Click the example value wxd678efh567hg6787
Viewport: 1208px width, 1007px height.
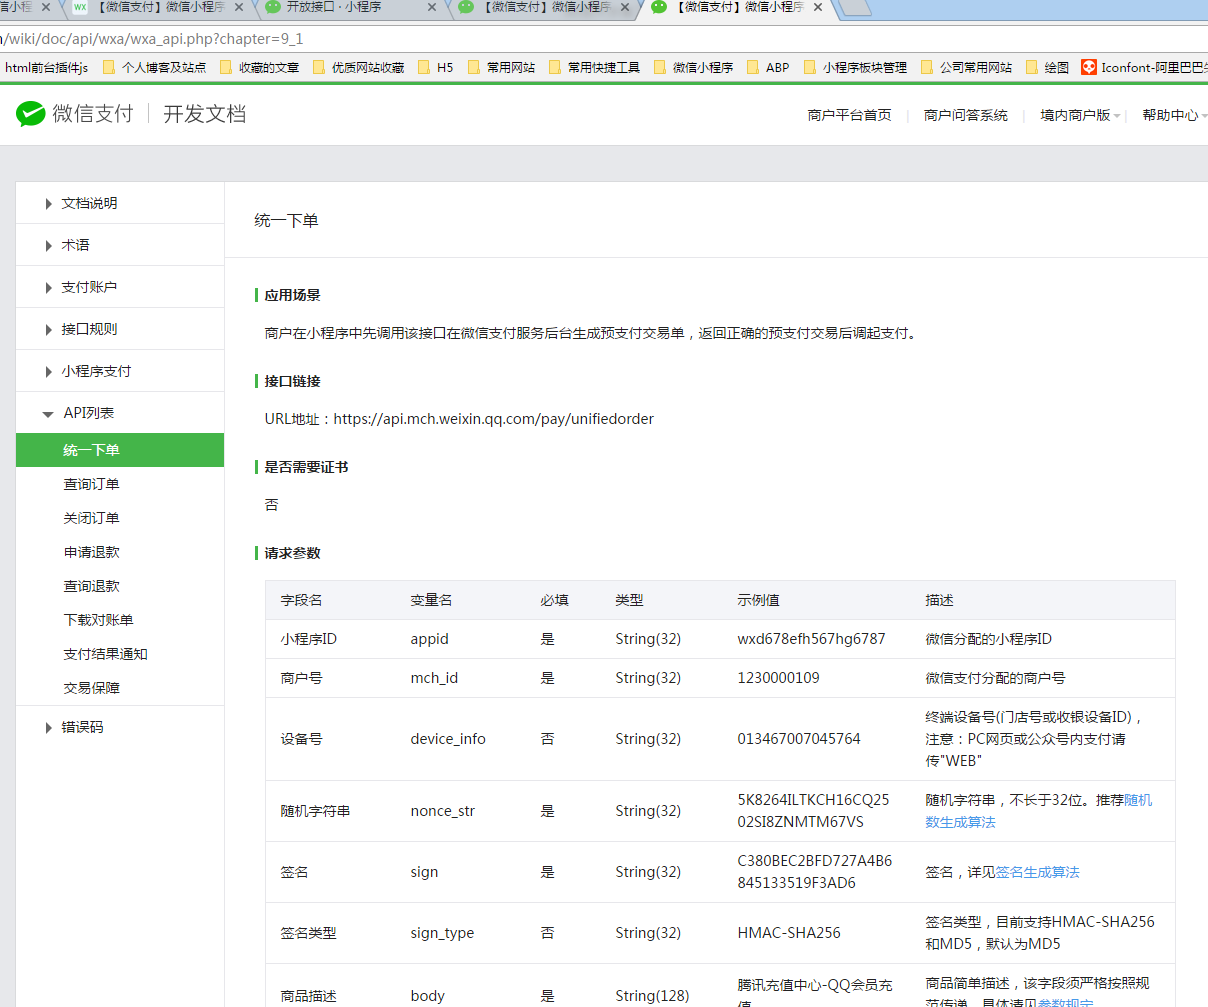pos(811,639)
